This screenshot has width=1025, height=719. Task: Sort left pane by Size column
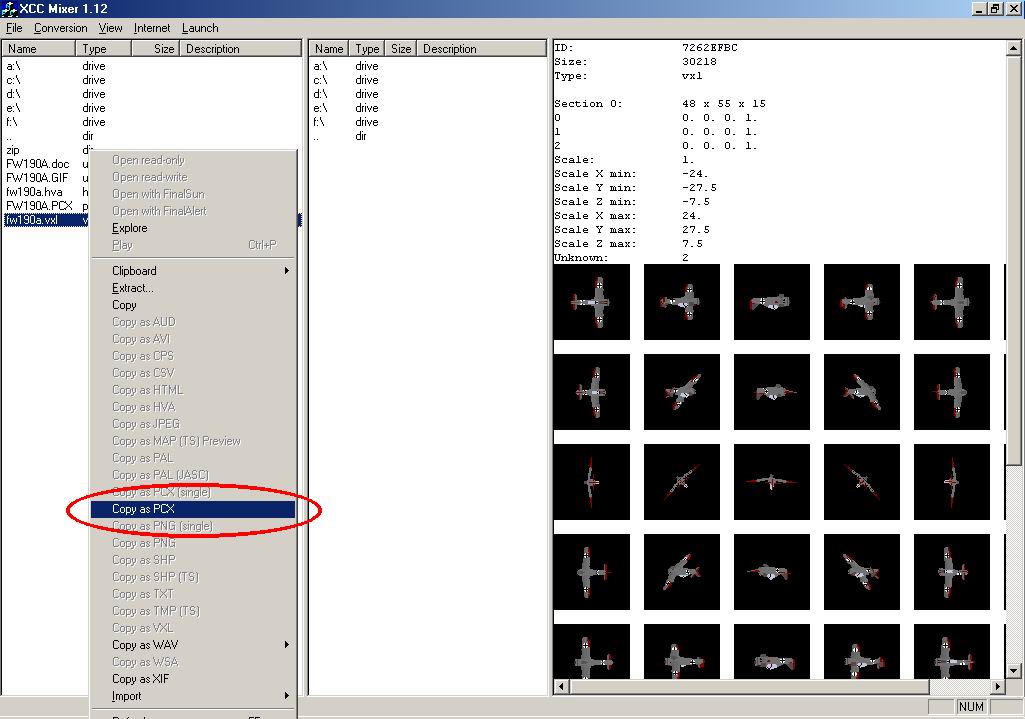155,48
